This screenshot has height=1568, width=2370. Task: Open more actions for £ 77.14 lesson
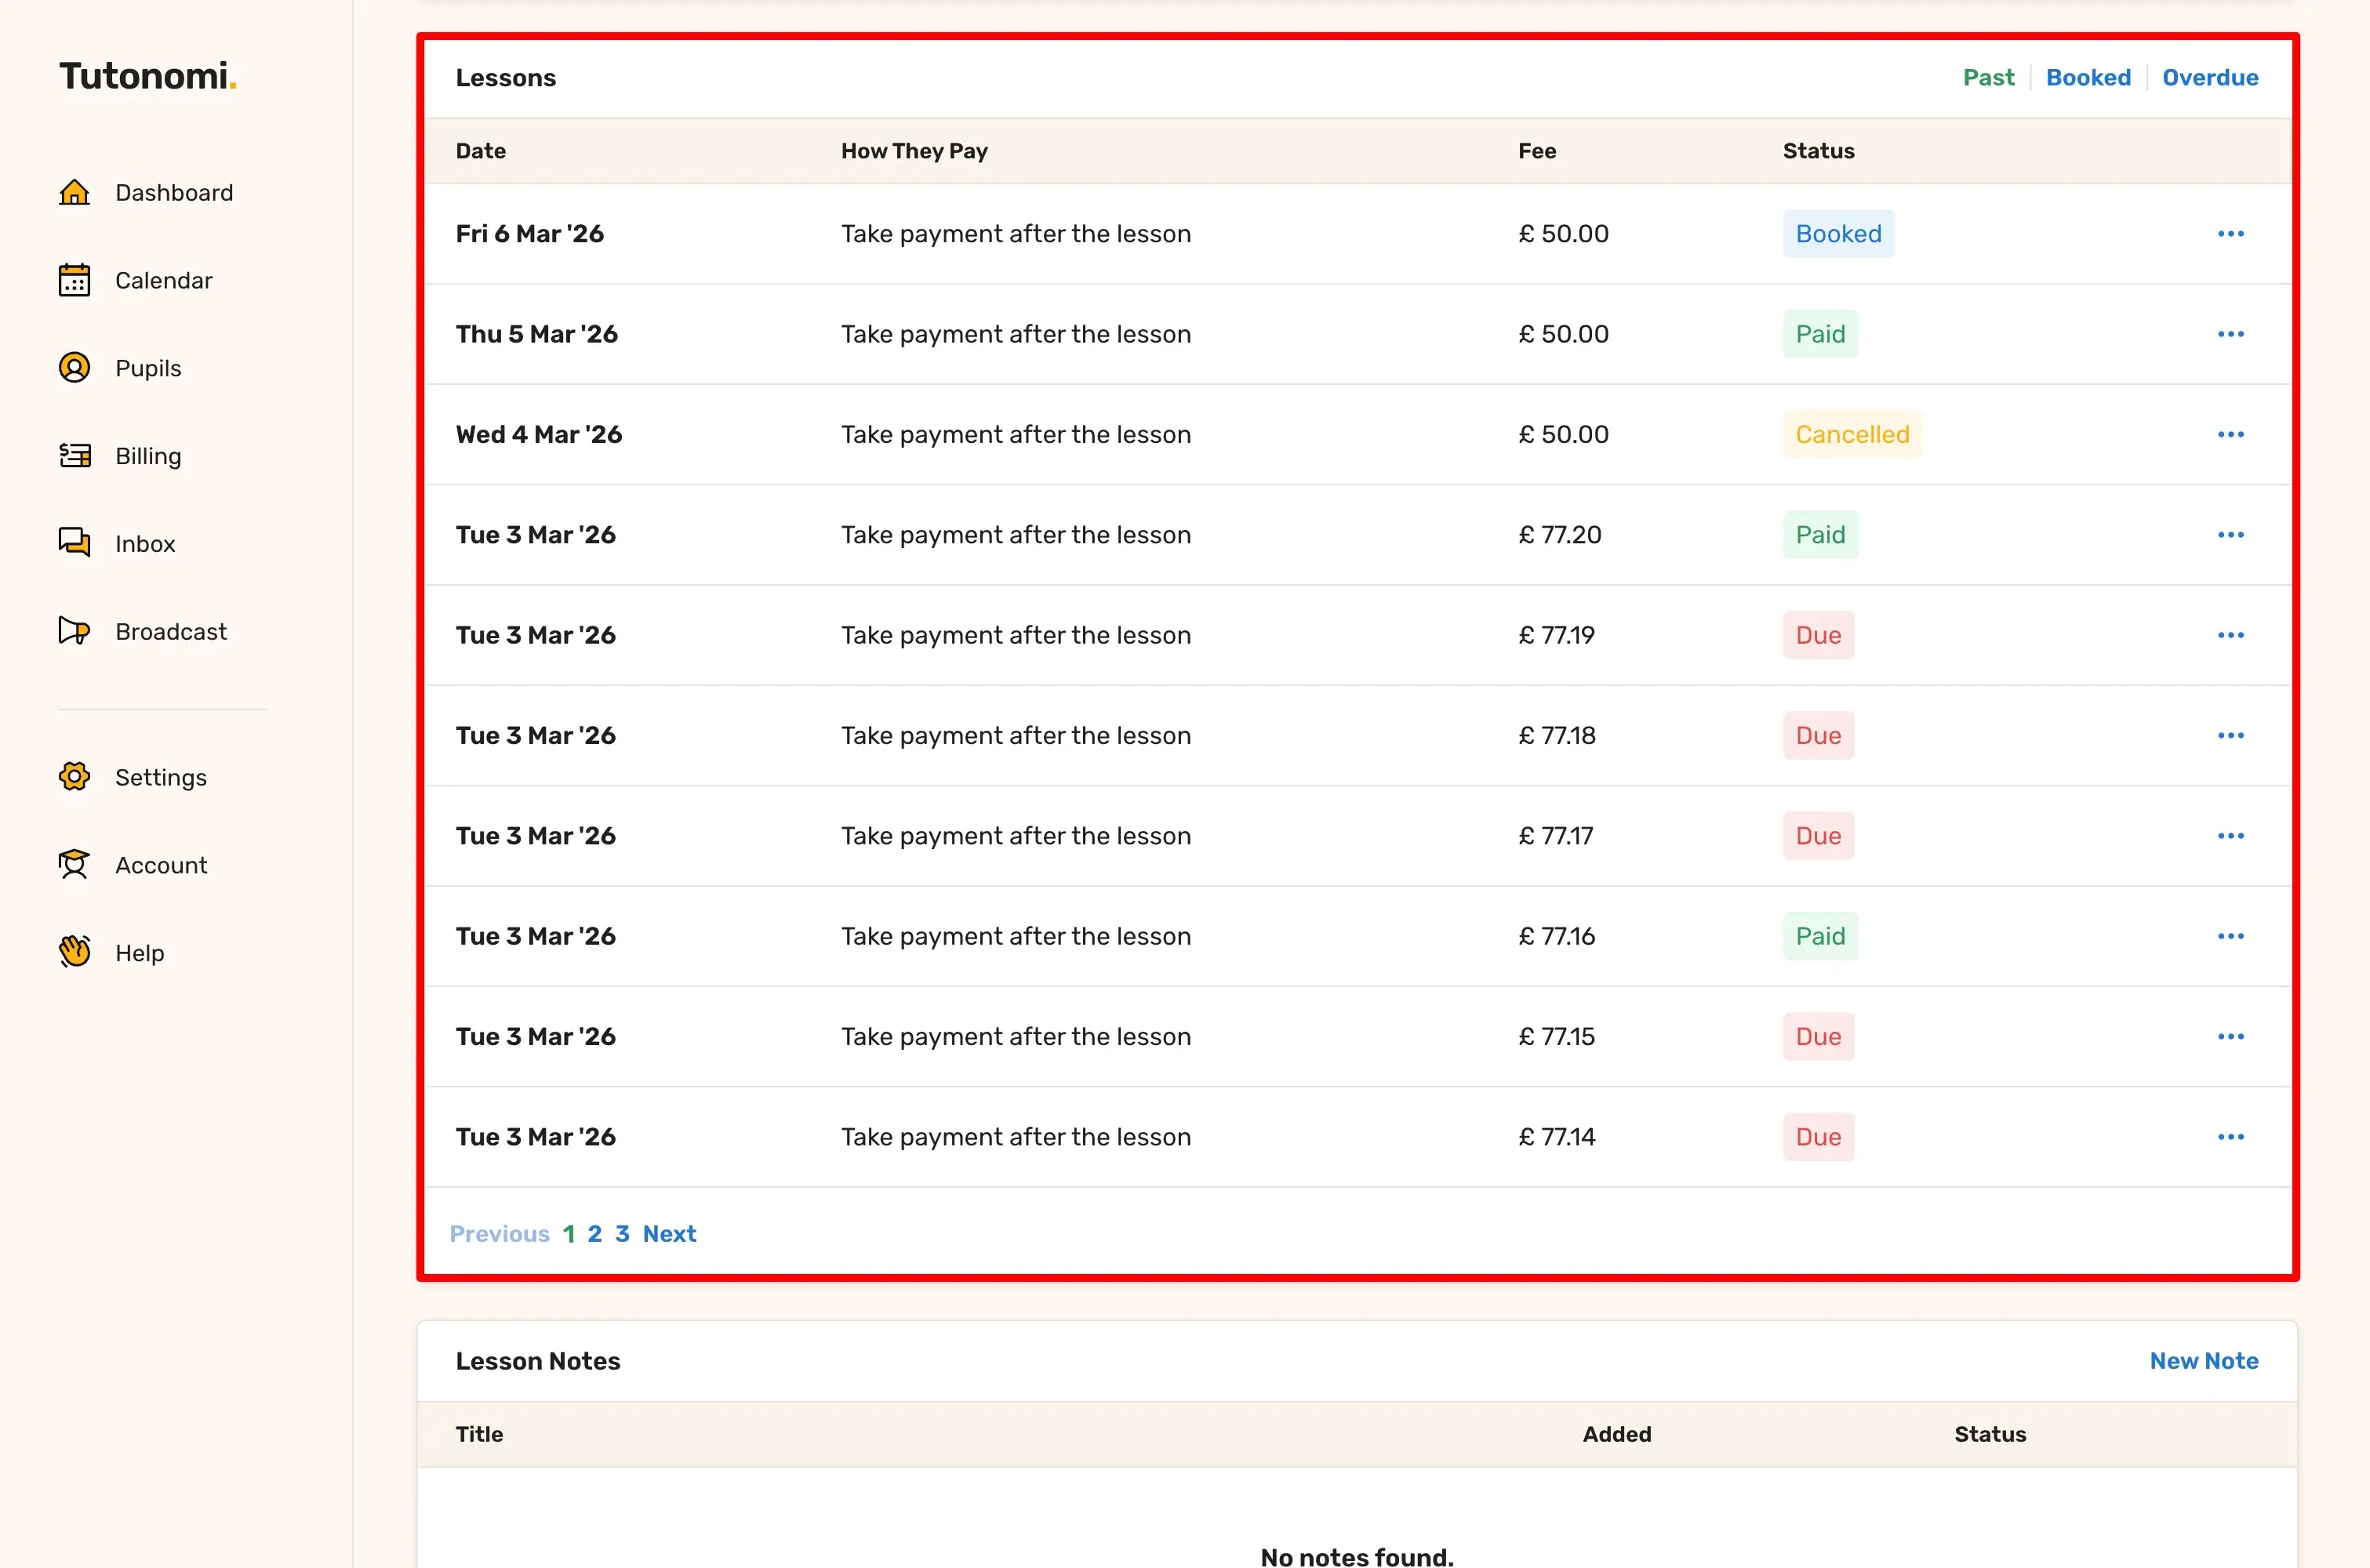[x=2230, y=1137]
